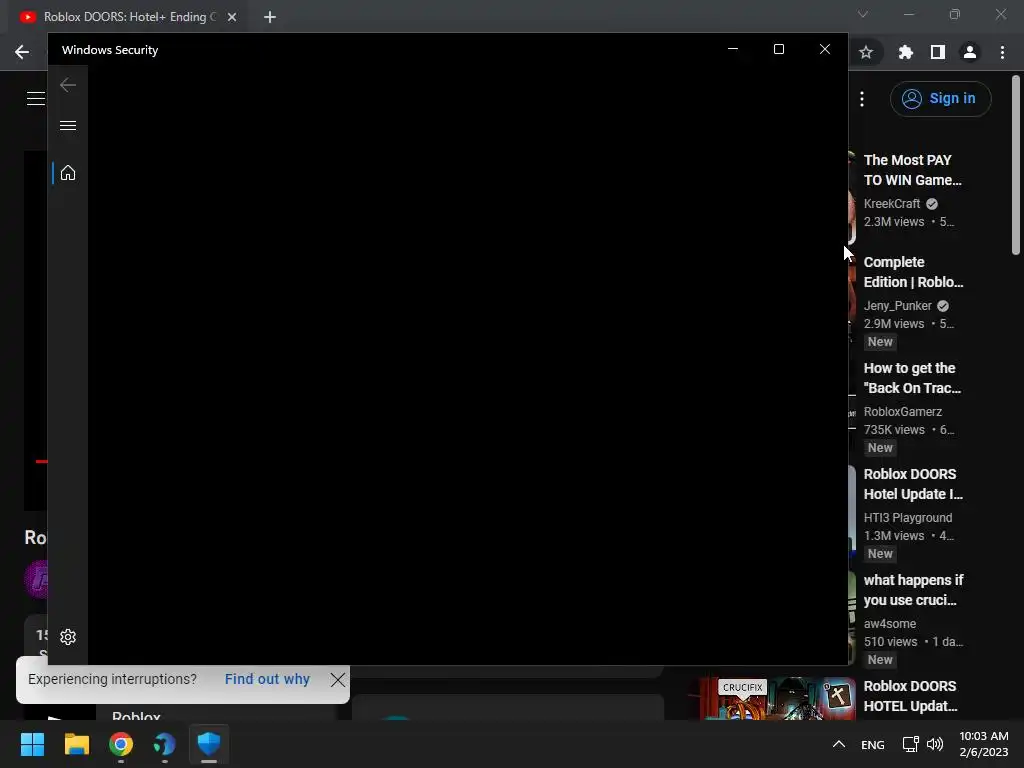The image size is (1024, 768).
Task: Dismiss the Experiencing interruptions notice
Action: 338,680
